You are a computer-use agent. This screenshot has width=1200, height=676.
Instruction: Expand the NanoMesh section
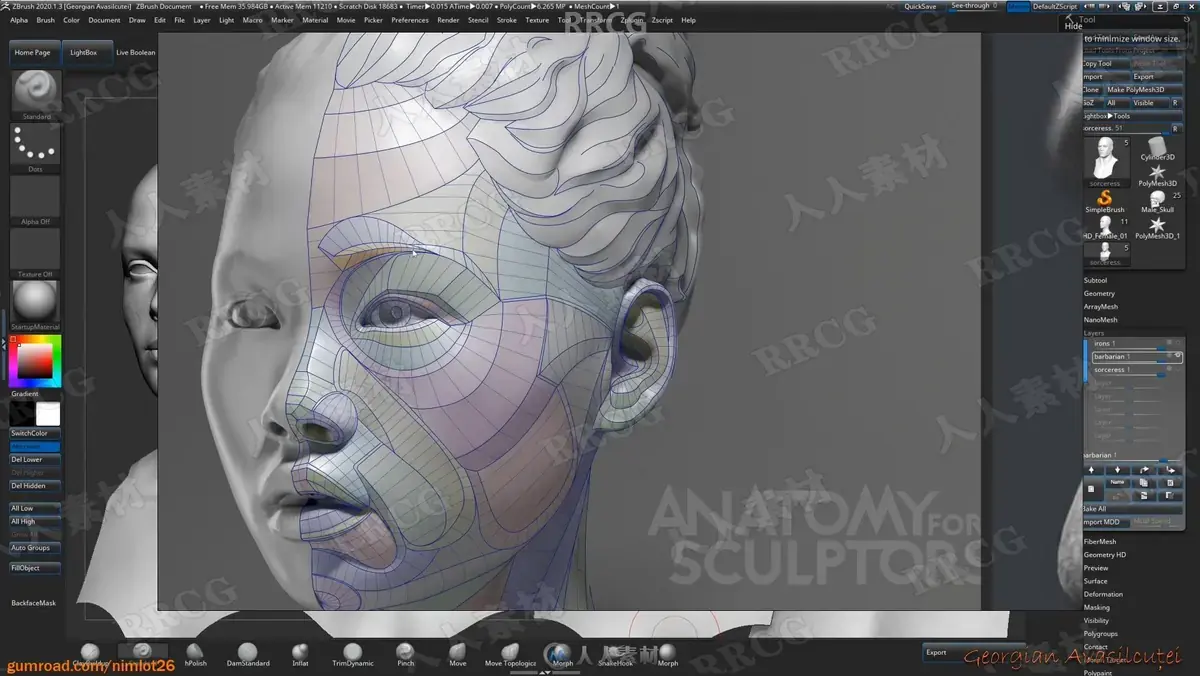[1101, 319]
